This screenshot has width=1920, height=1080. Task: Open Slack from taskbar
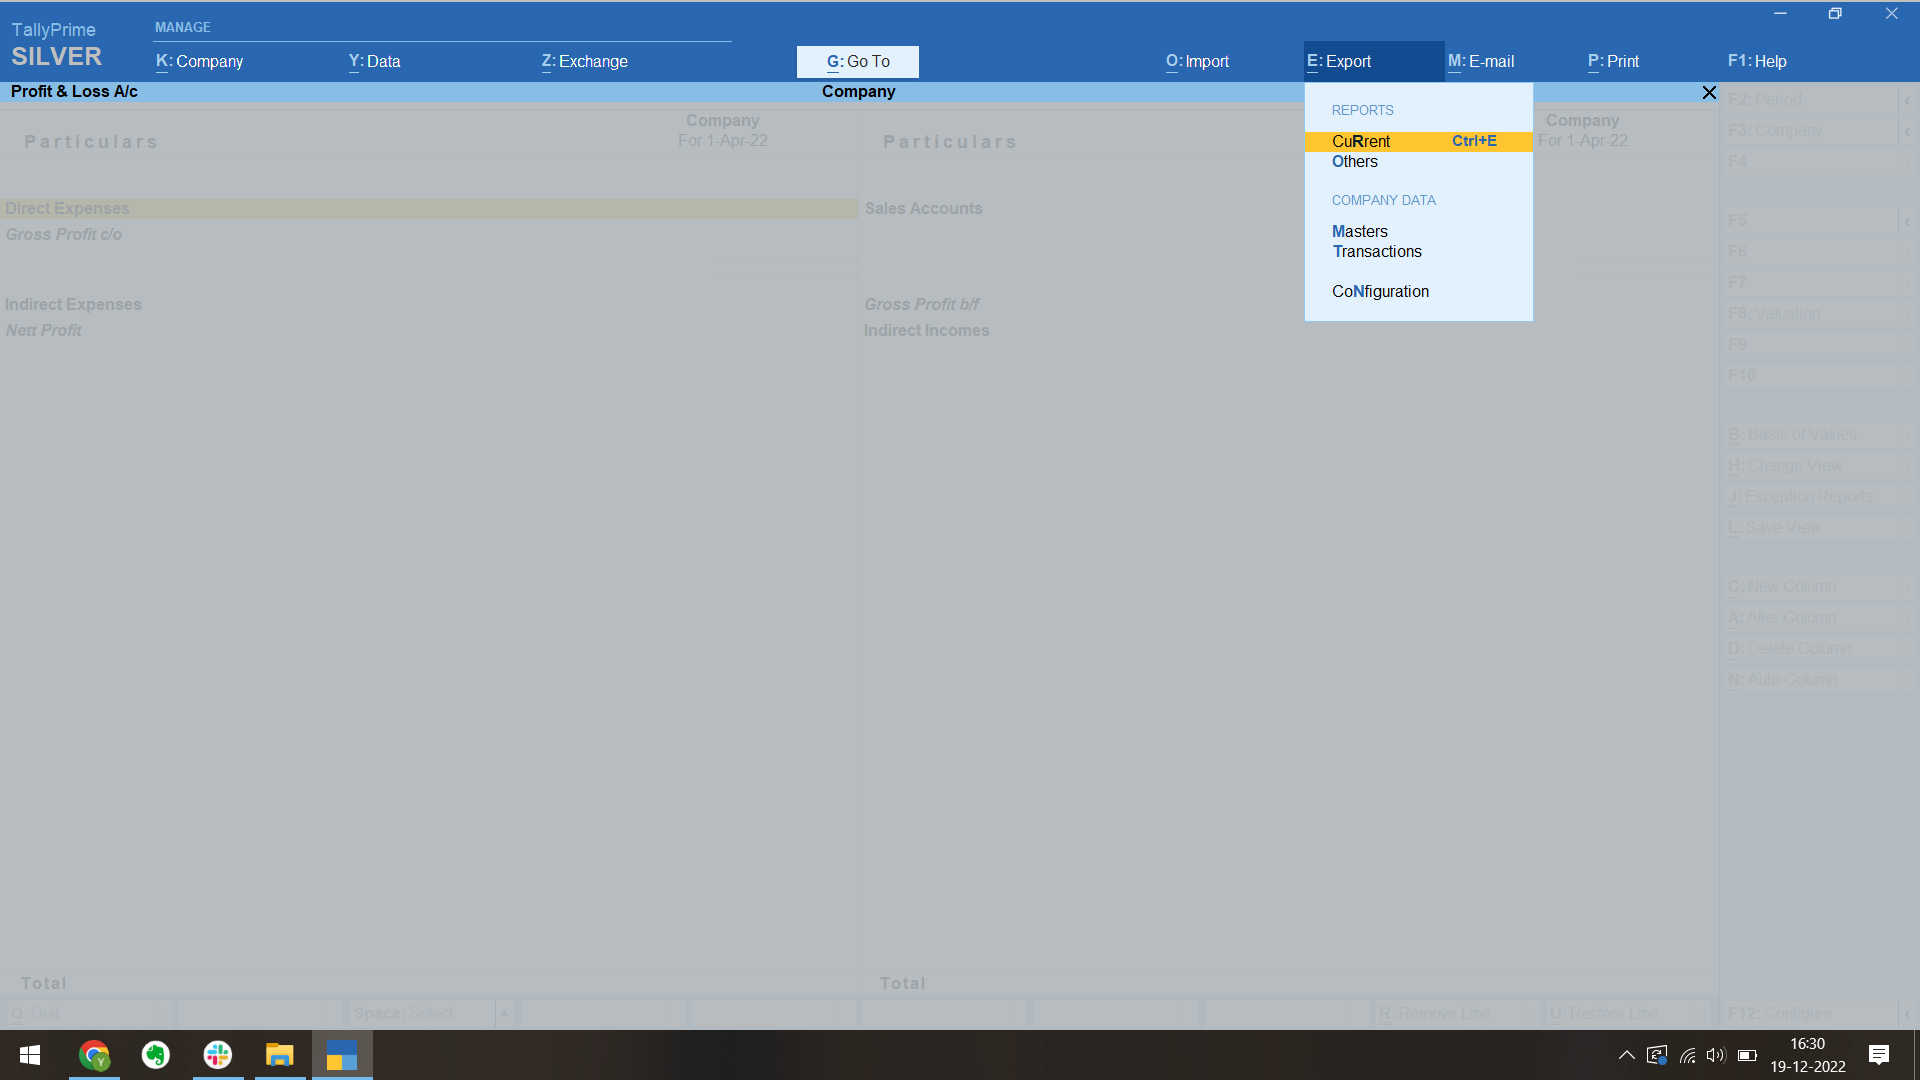coord(218,1055)
